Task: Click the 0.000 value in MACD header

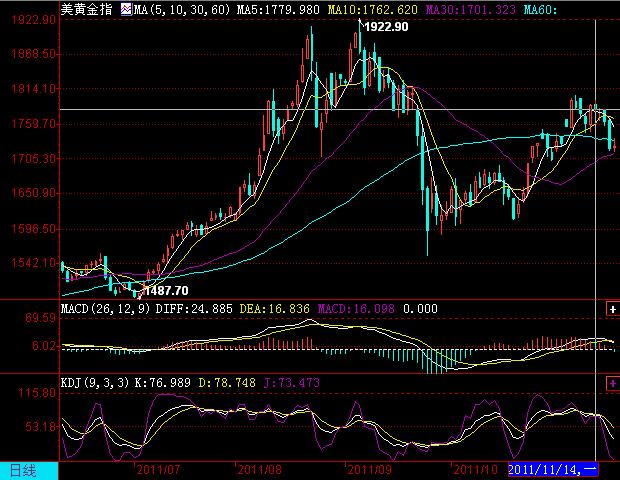Action: (x=420, y=308)
